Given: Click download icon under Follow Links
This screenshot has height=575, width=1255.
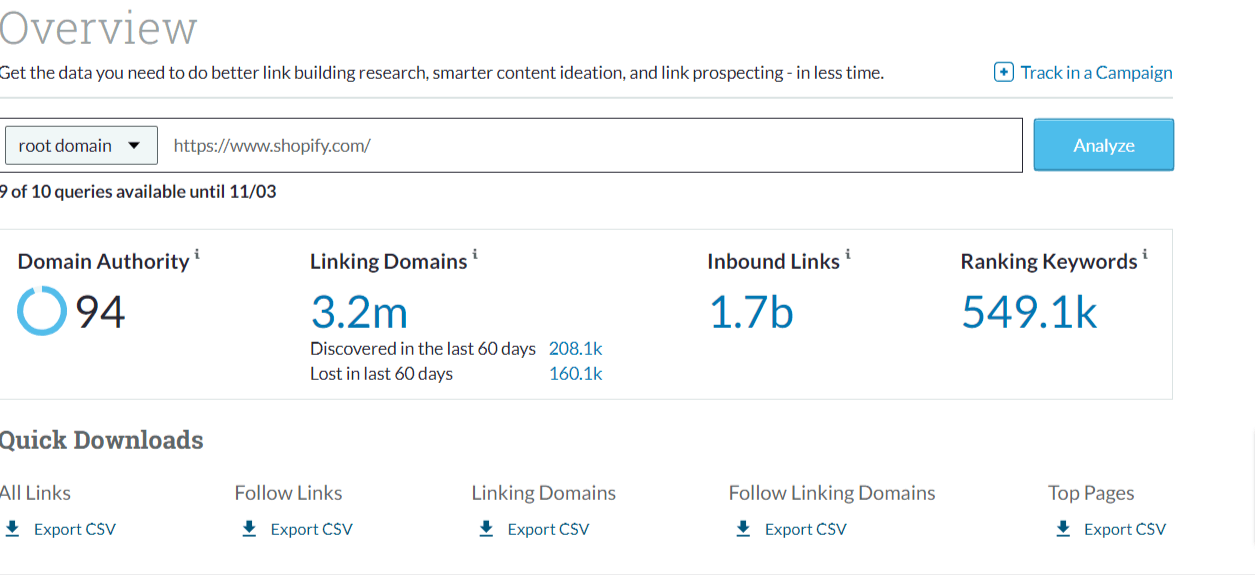Looking at the screenshot, I should [x=249, y=529].
